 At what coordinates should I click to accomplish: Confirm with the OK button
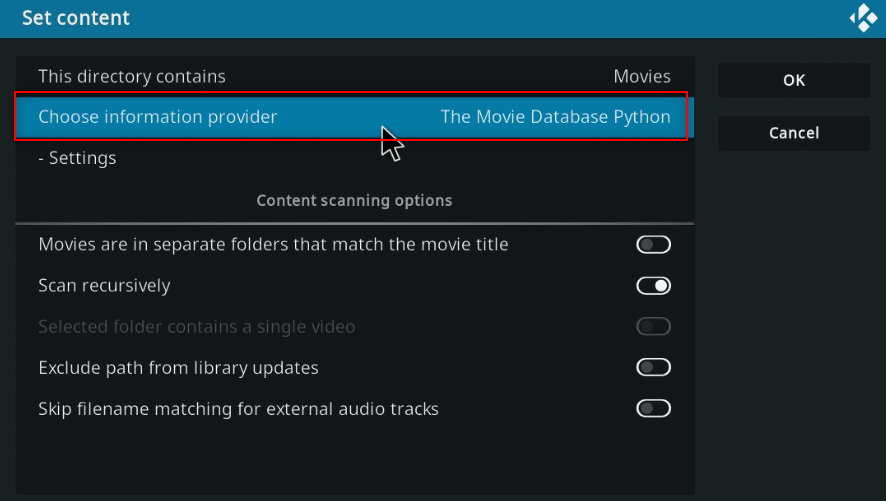[x=794, y=80]
